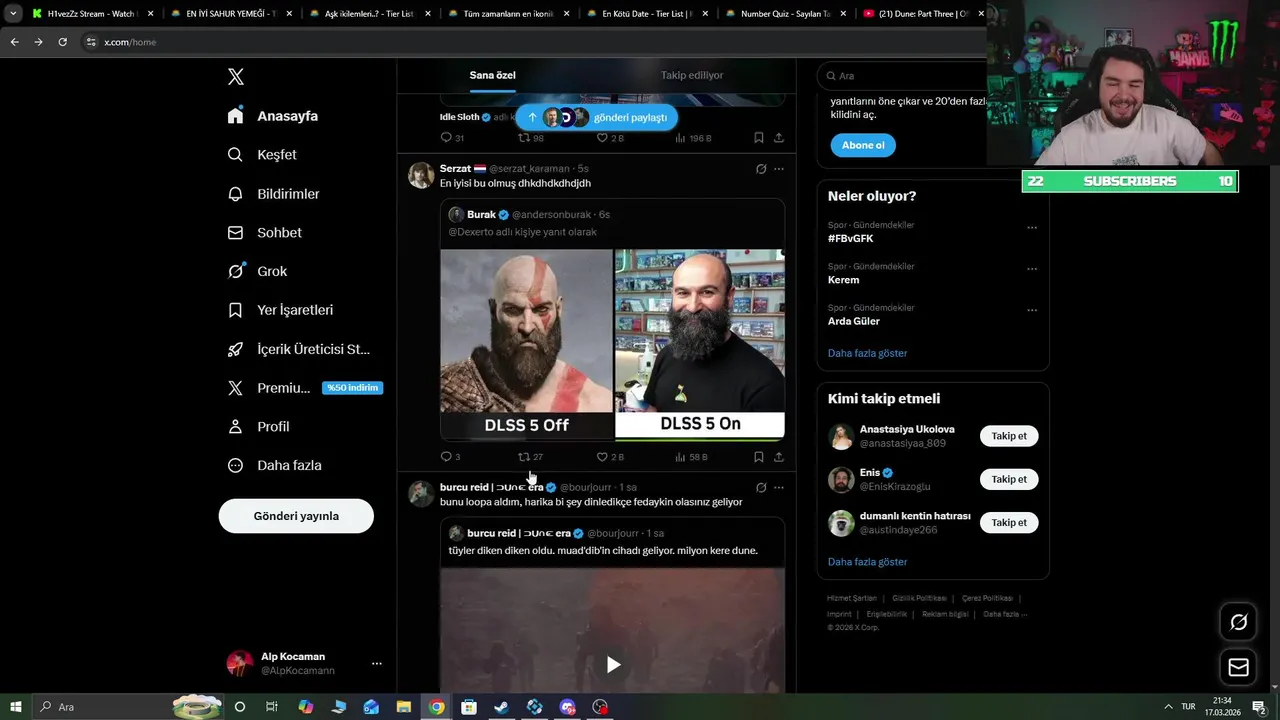Click the new posts 'gönderi paylaştı' pill

coord(597,117)
